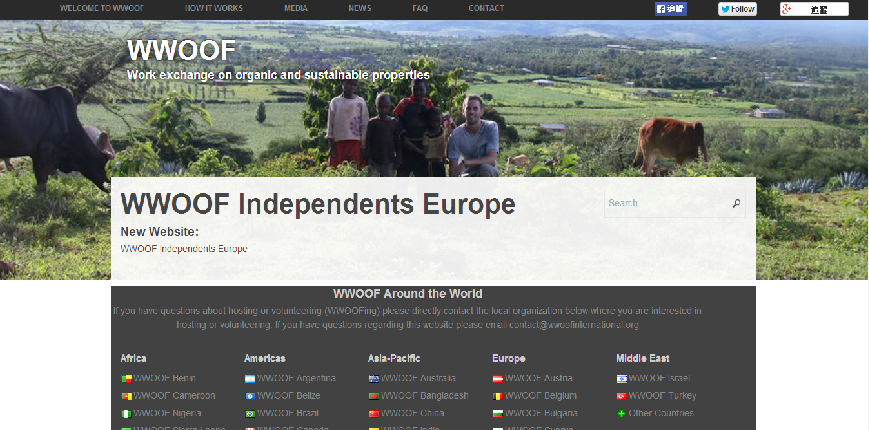Open the WWOOF Benin link
Viewport: 869px width, 430px height.
click(x=164, y=378)
